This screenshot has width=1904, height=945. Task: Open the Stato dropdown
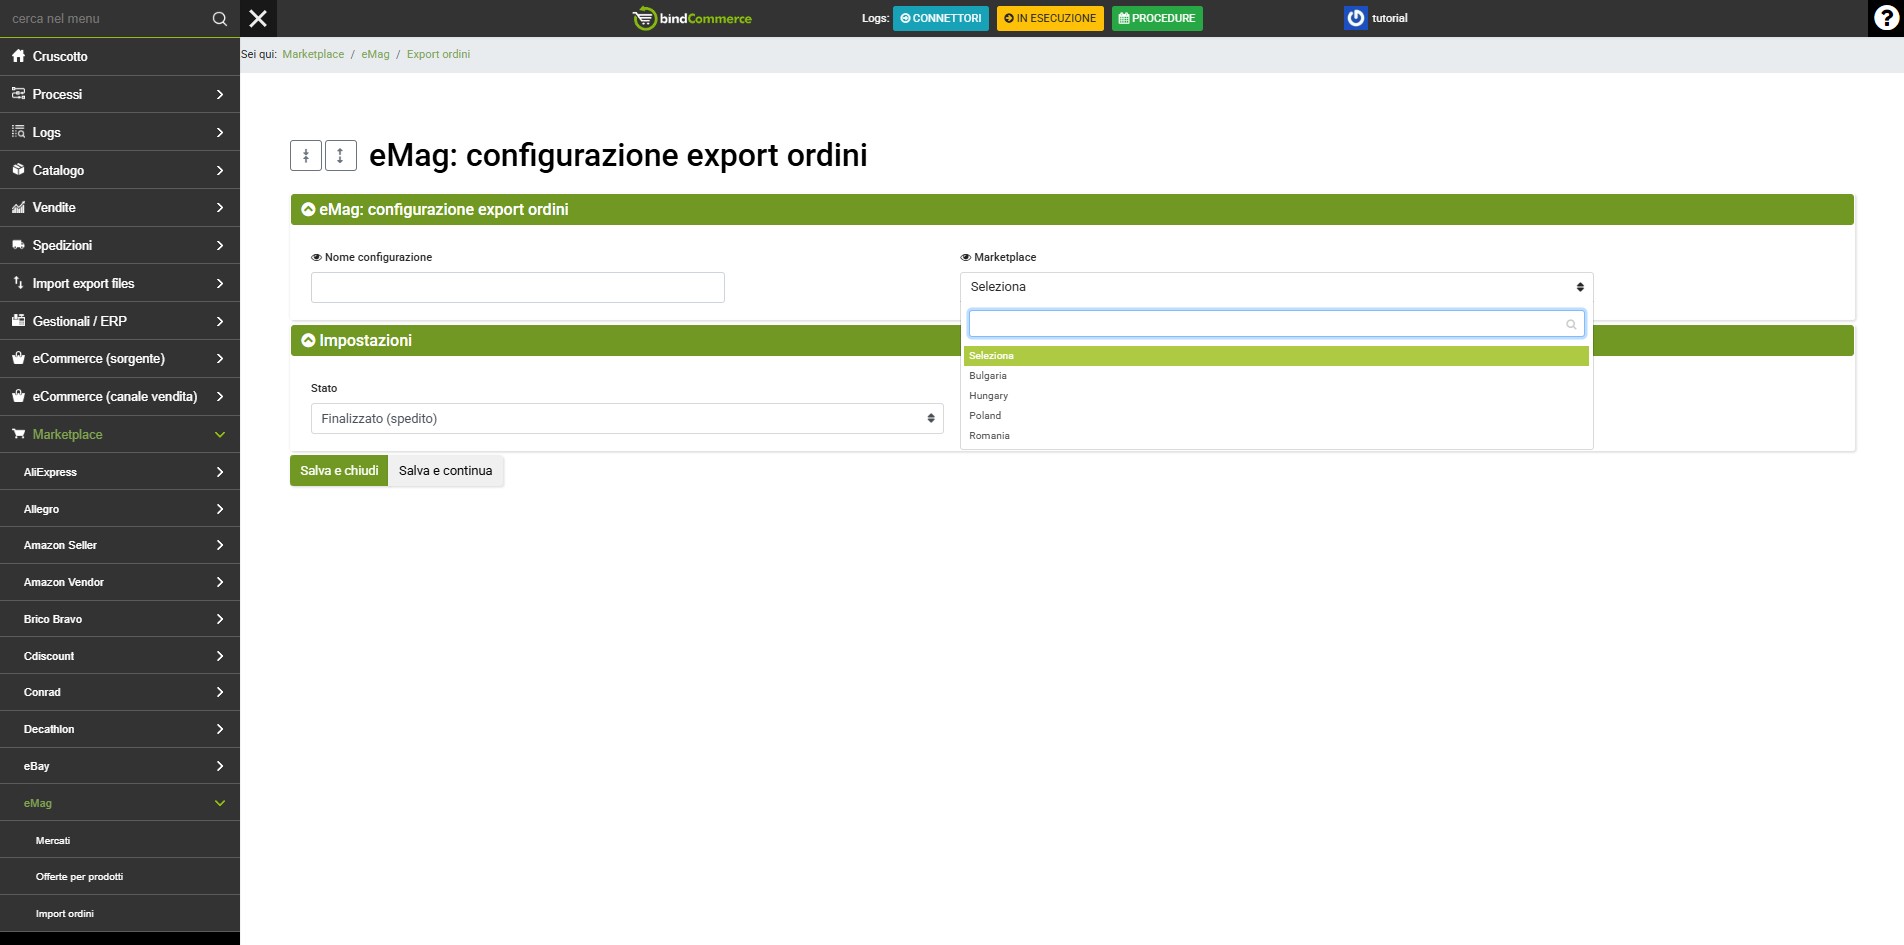(x=626, y=419)
